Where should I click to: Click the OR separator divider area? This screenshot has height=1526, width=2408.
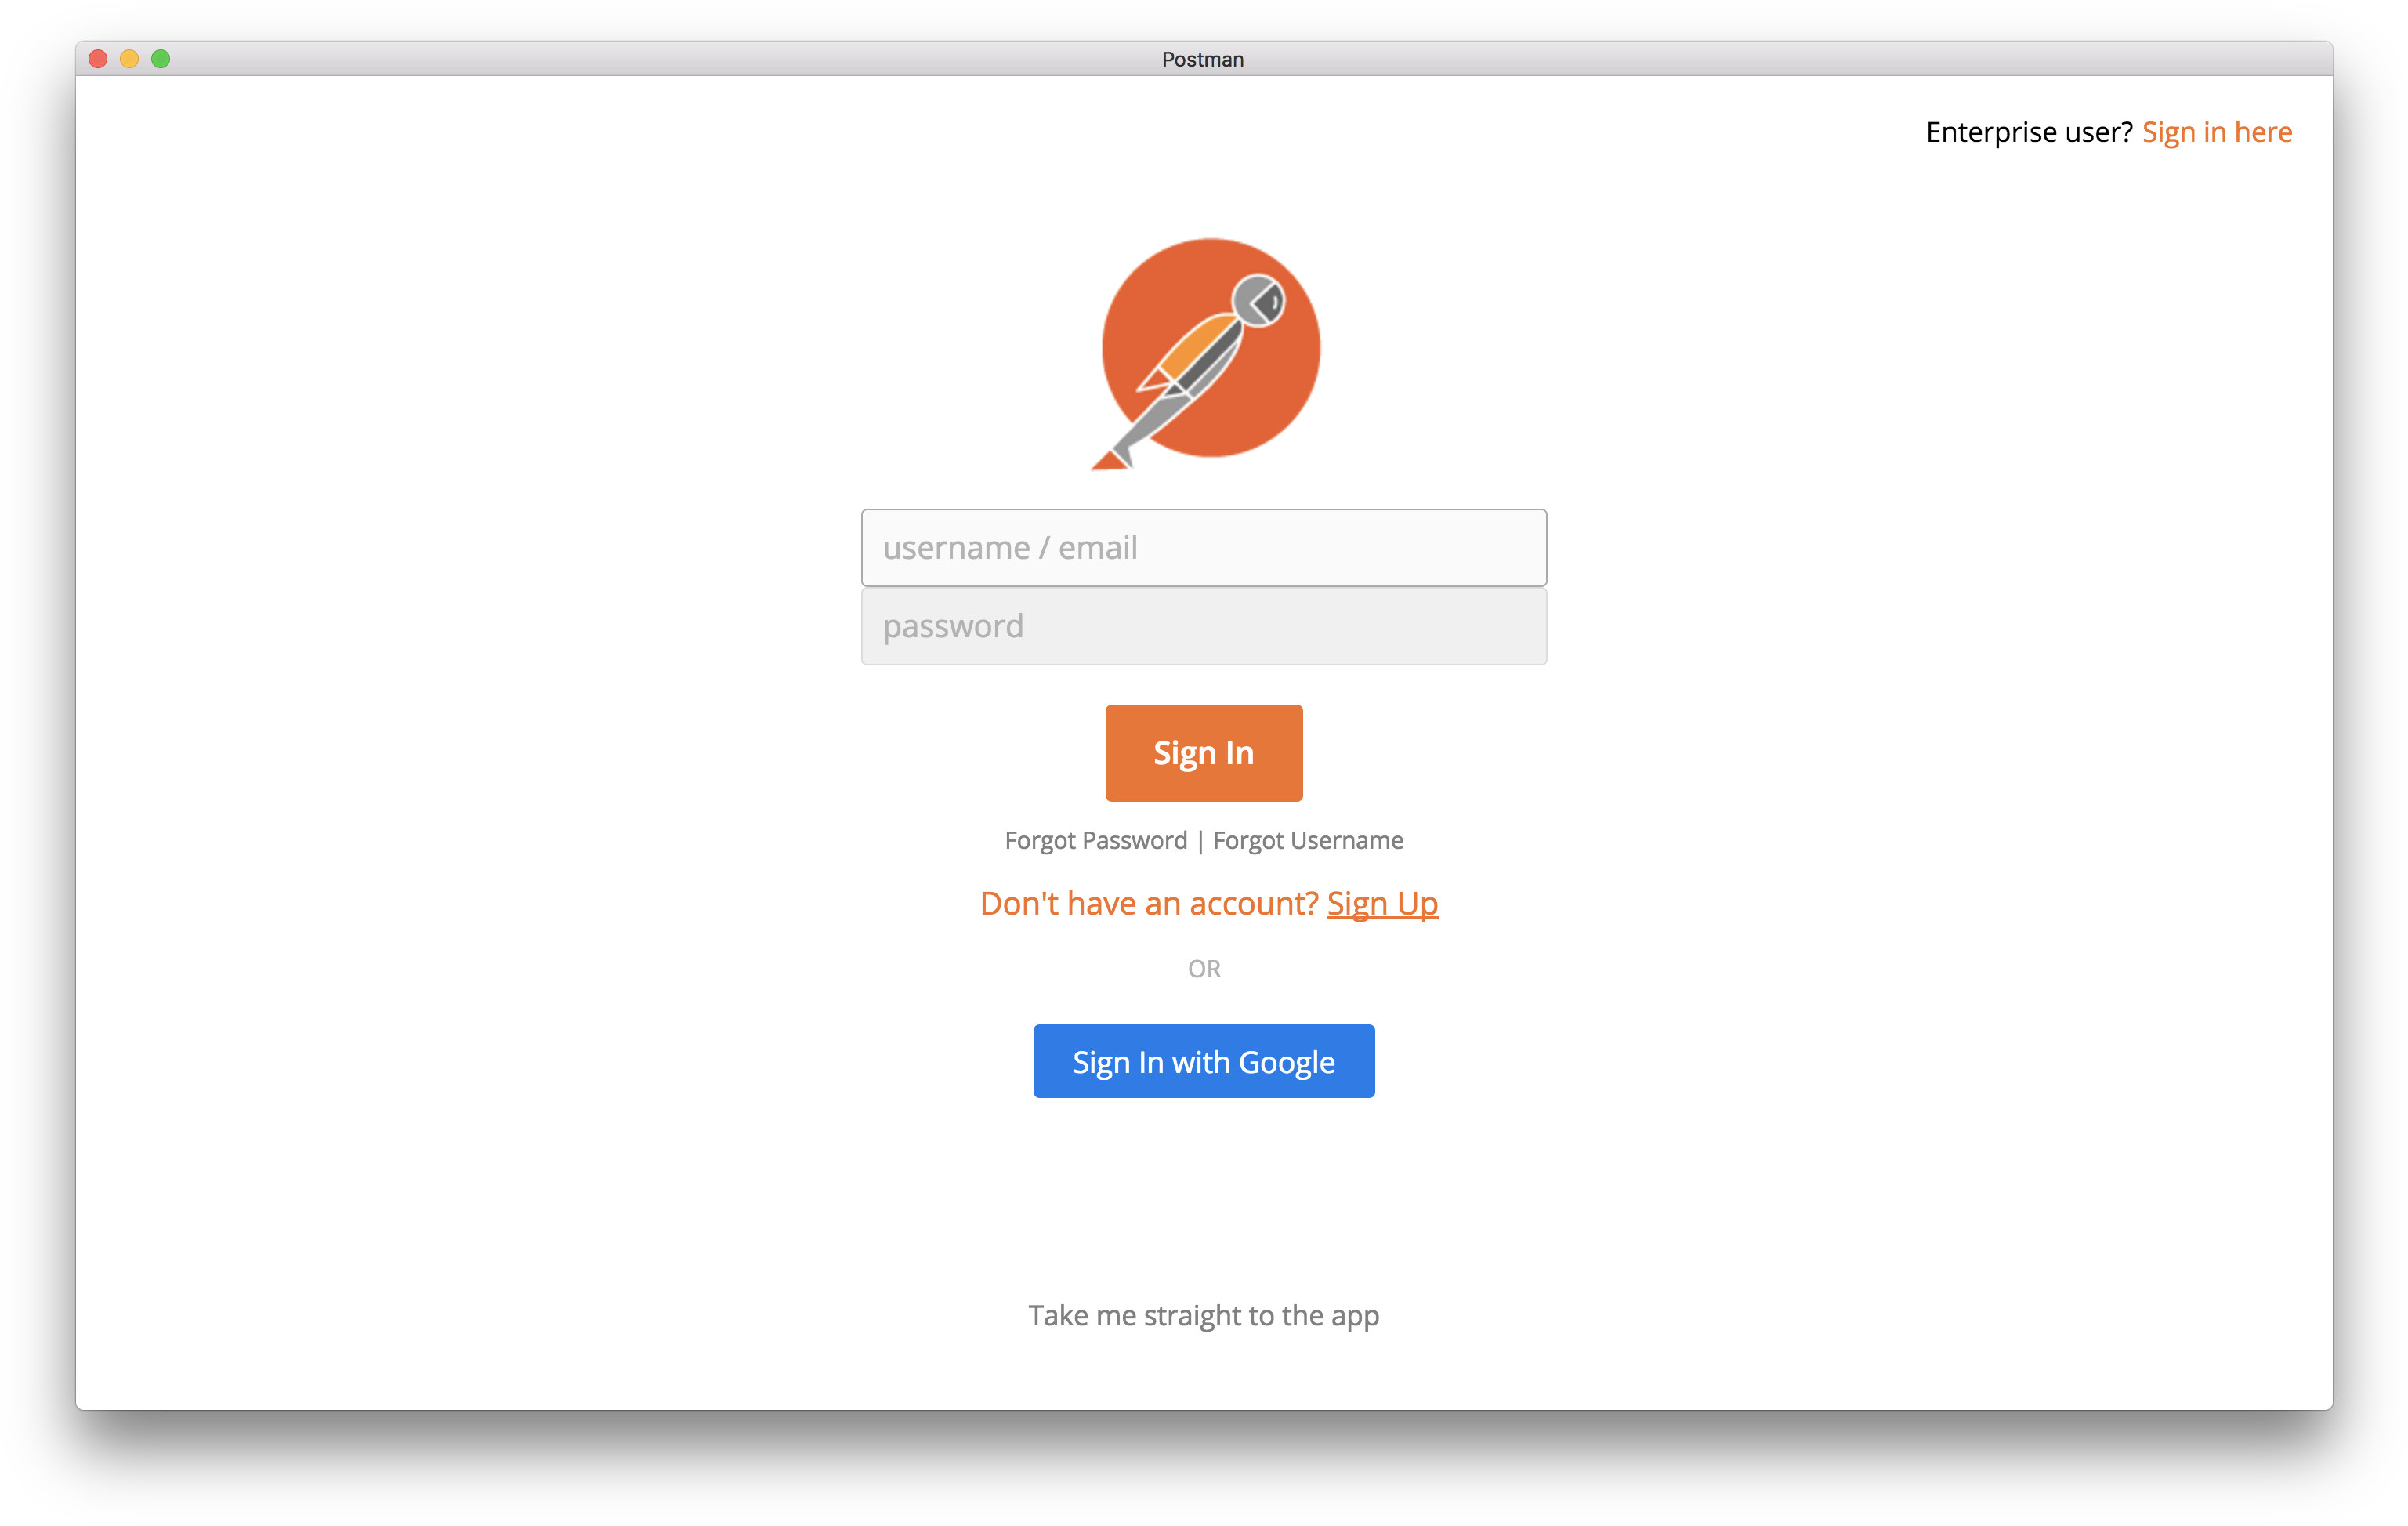pyautogui.click(x=1204, y=968)
